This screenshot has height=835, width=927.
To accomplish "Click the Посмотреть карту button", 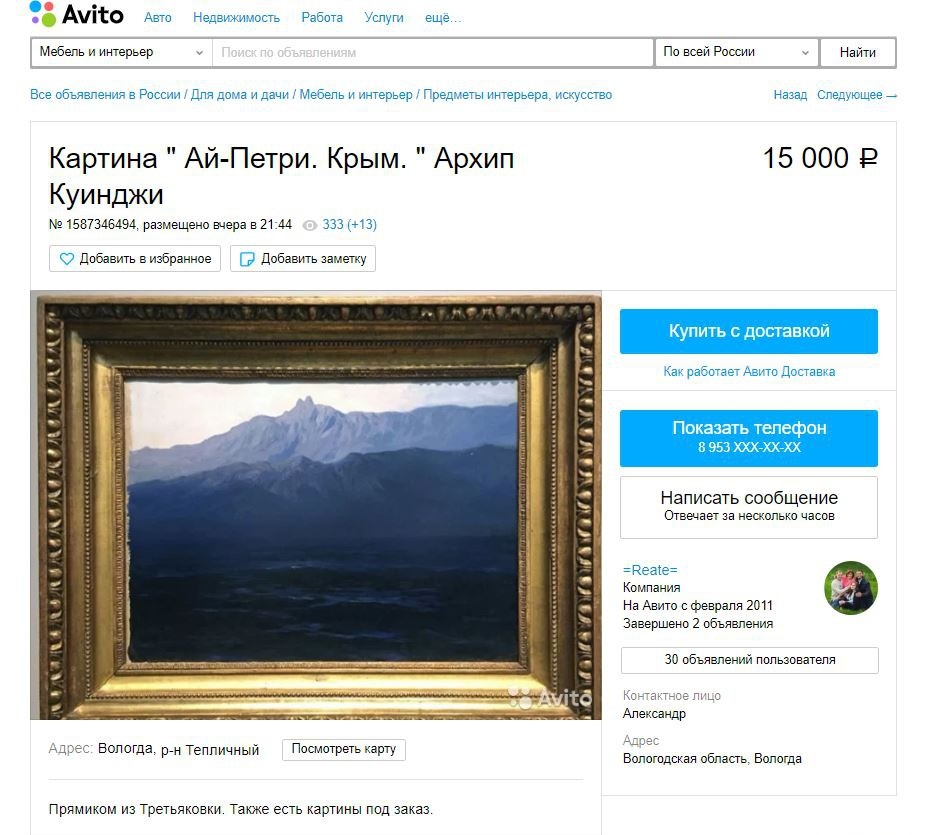I will pos(343,749).
